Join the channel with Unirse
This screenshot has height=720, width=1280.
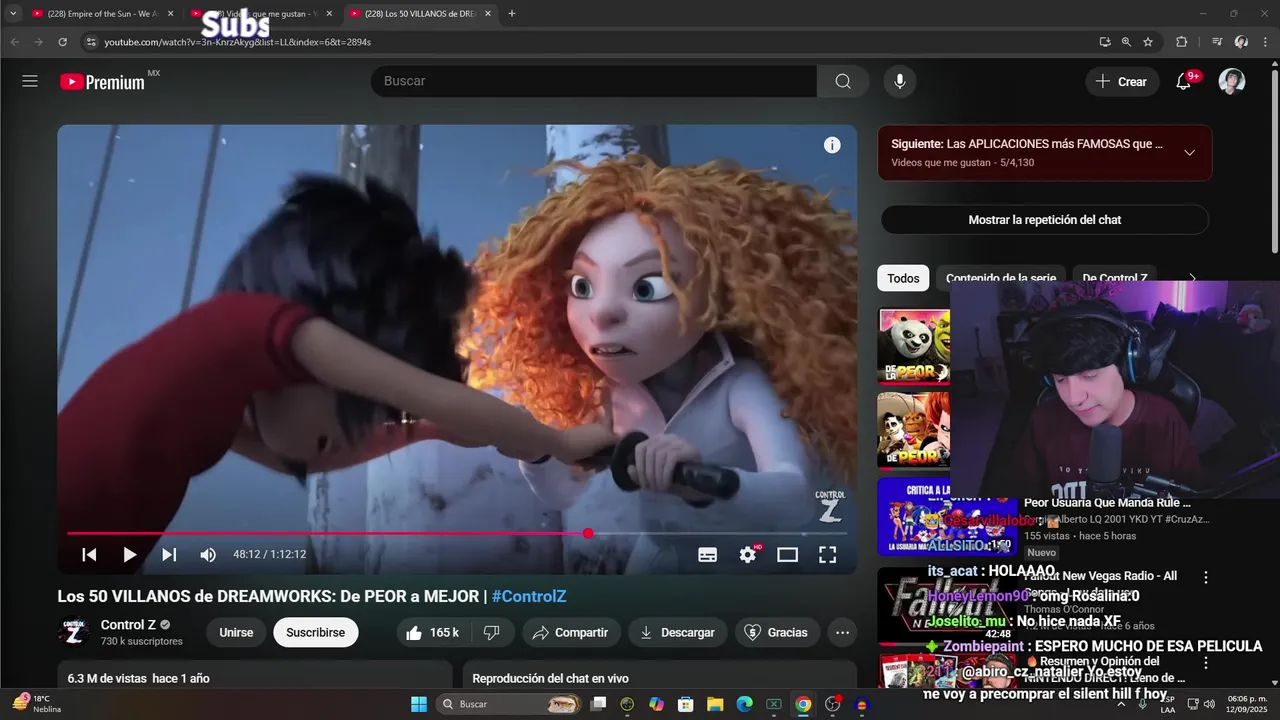(236, 632)
